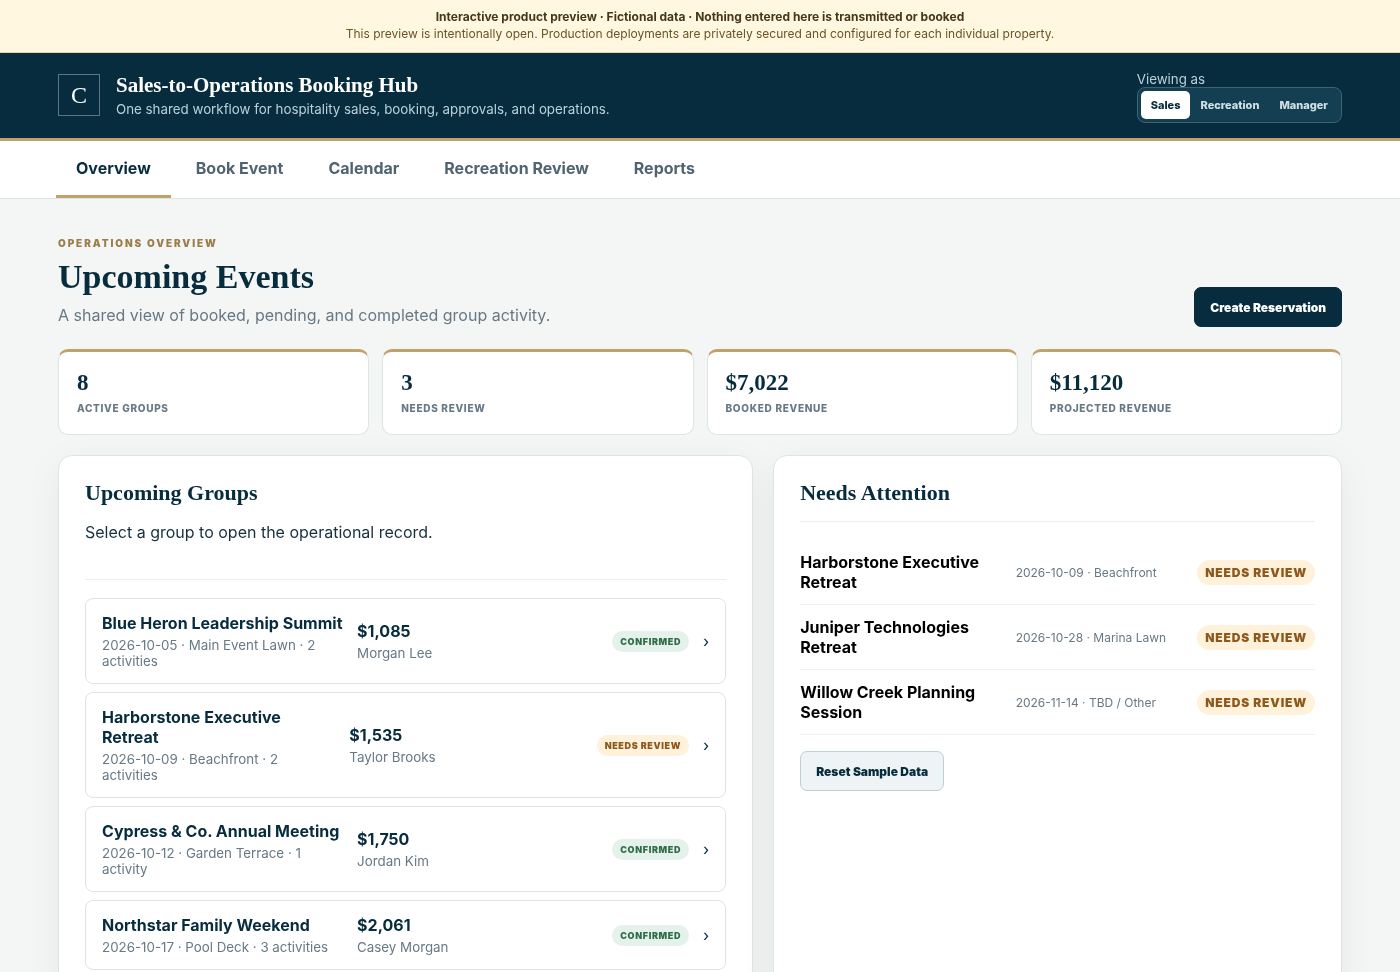
Task: Click the Projected Revenue stat card
Action: [1186, 392]
